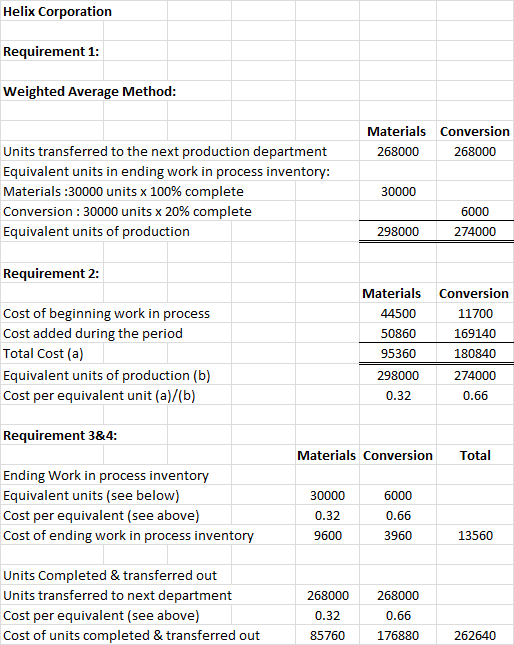514x645 pixels.
Task: Click Cost added during the period label
Action: pyautogui.click(x=93, y=334)
